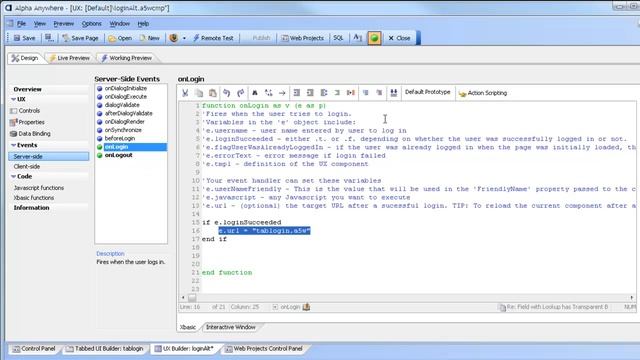Close the builder using Close toolbar button
The width and height of the screenshot is (640, 360).
(399, 38)
